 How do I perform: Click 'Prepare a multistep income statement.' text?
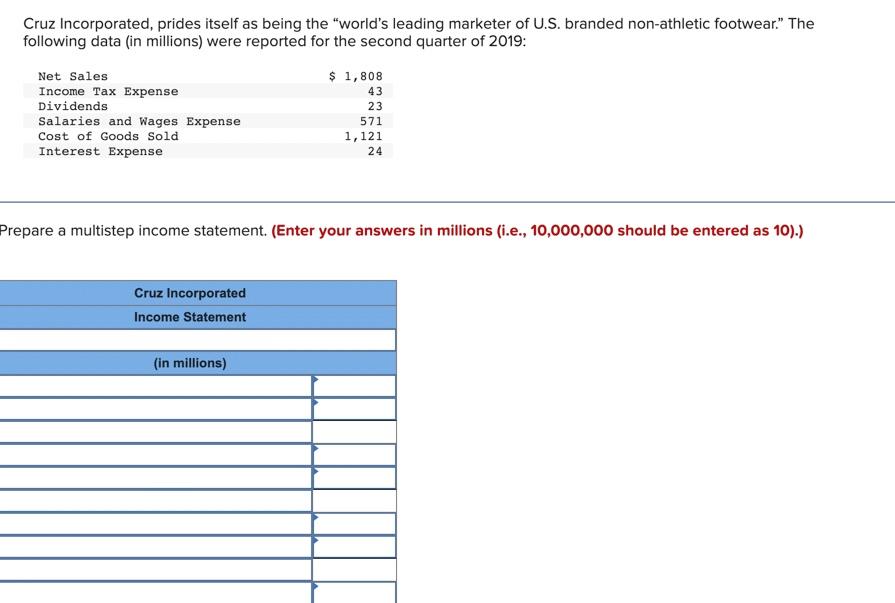(133, 231)
